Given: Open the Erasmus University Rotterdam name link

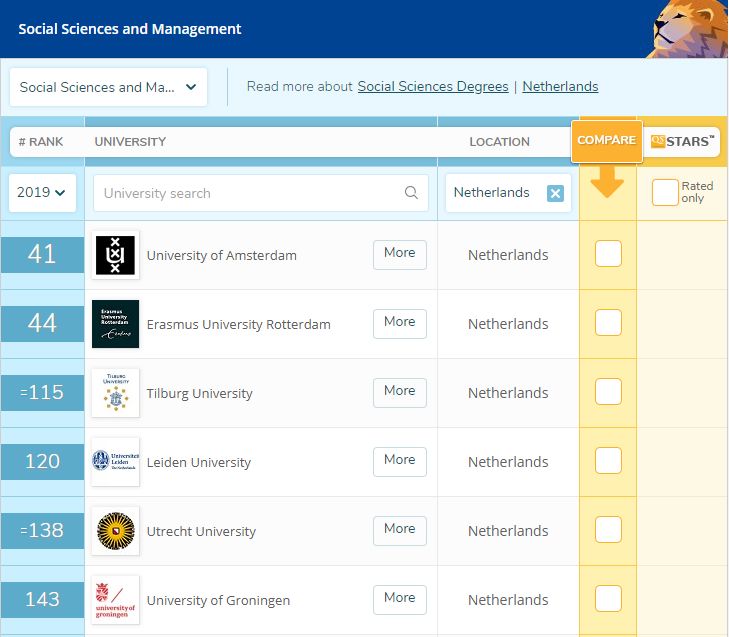Looking at the screenshot, I should pyautogui.click(x=239, y=324).
